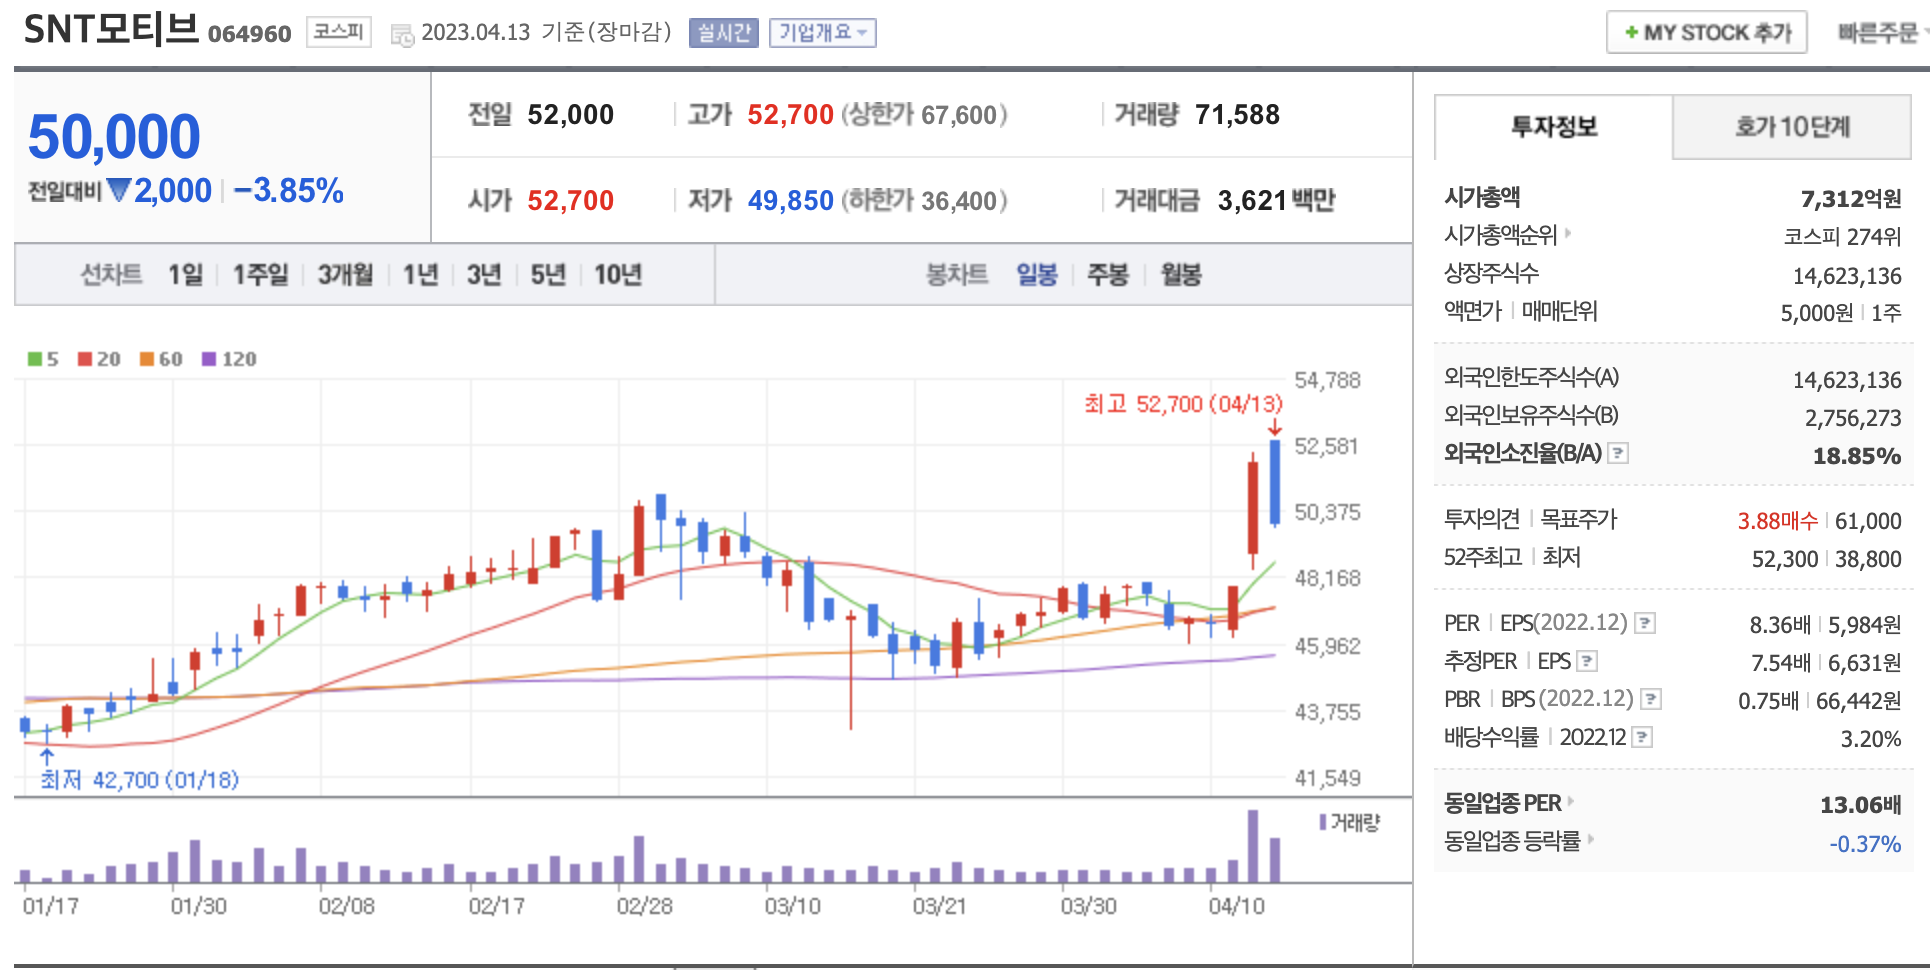Select 주봉 weekly candle chart
1930x970 pixels.
(1107, 275)
